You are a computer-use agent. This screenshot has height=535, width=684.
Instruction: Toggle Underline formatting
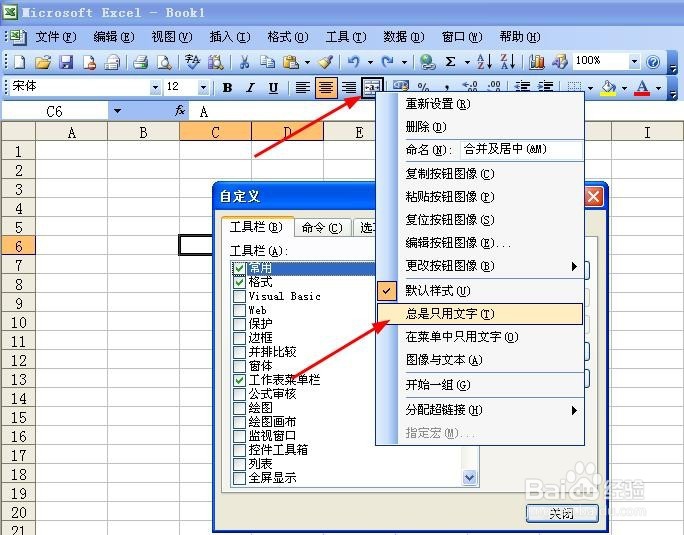coord(274,88)
